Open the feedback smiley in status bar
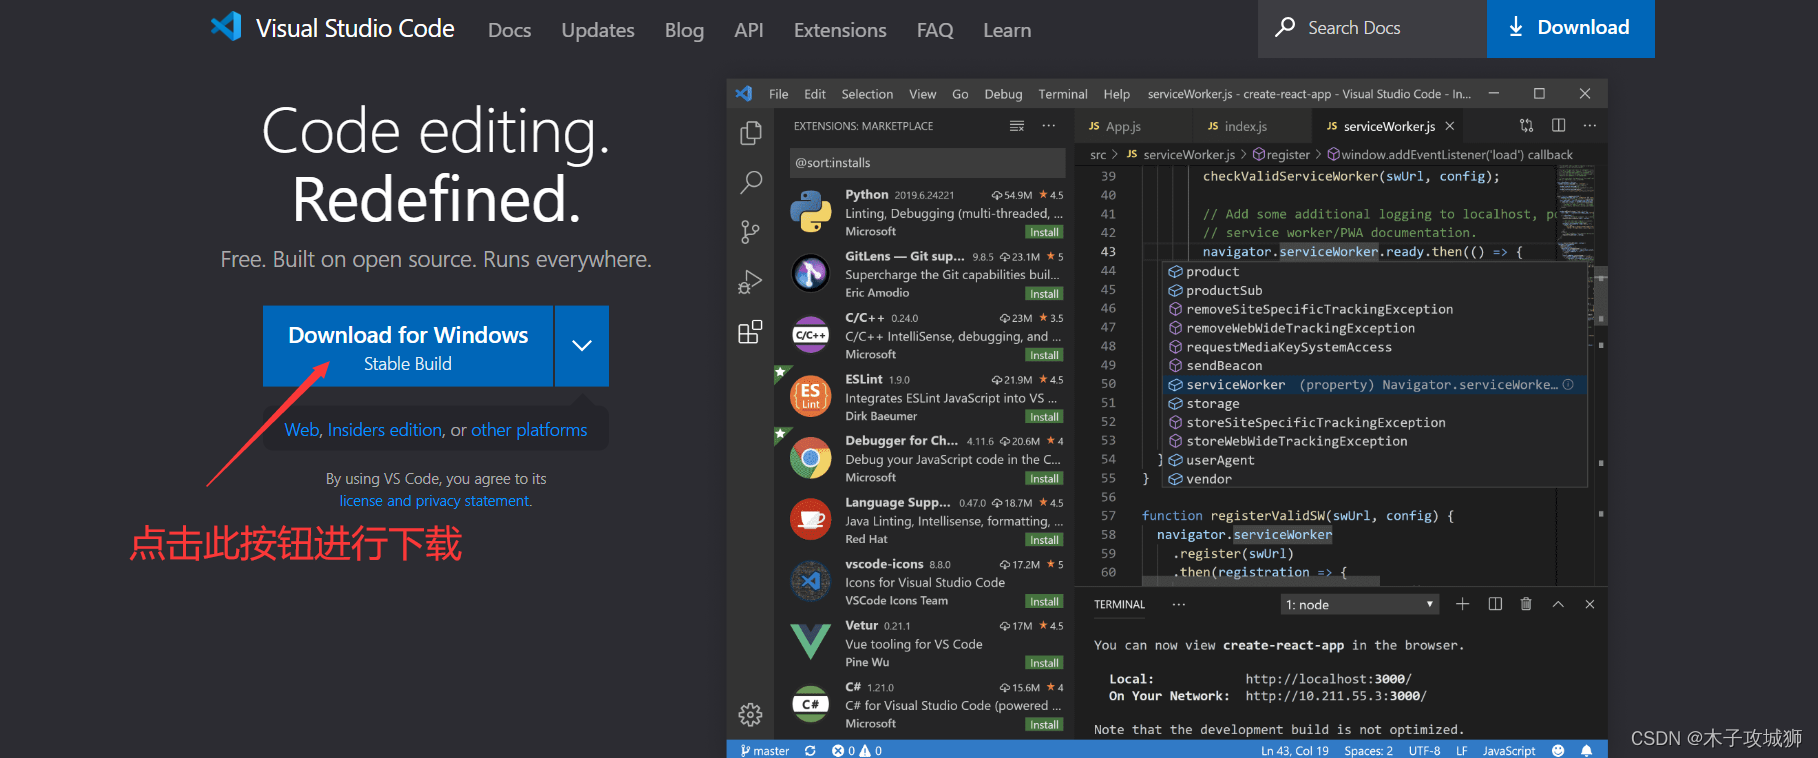1818x758 pixels. tap(1558, 750)
